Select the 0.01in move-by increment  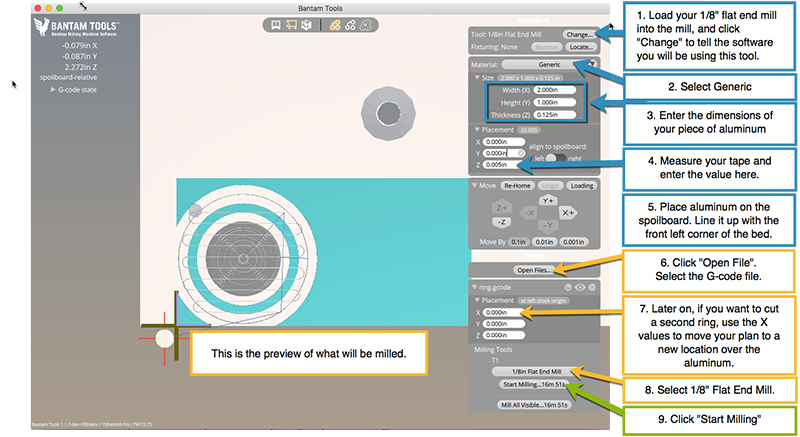pos(544,242)
